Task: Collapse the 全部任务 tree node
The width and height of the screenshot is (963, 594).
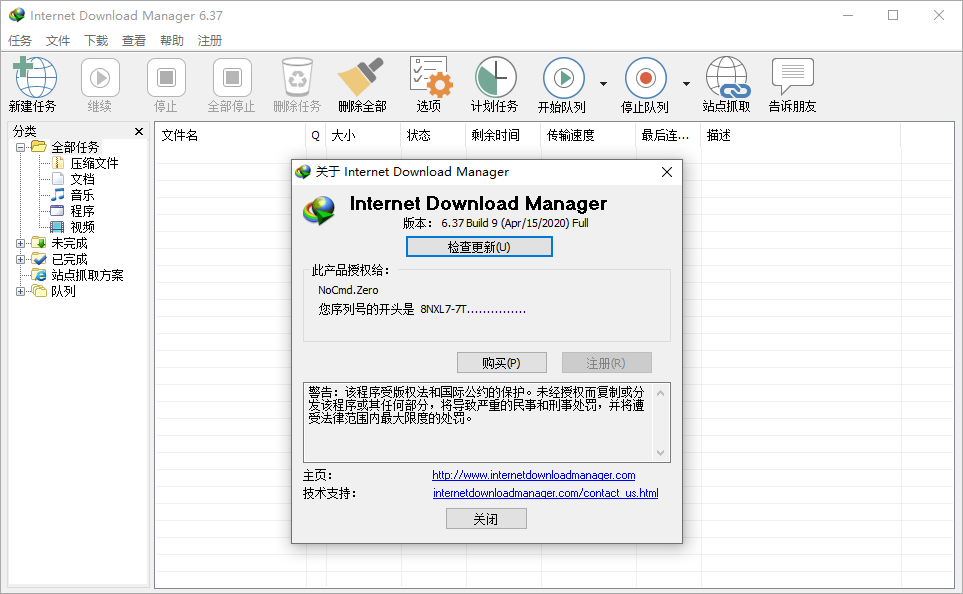Action: tap(20, 147)
